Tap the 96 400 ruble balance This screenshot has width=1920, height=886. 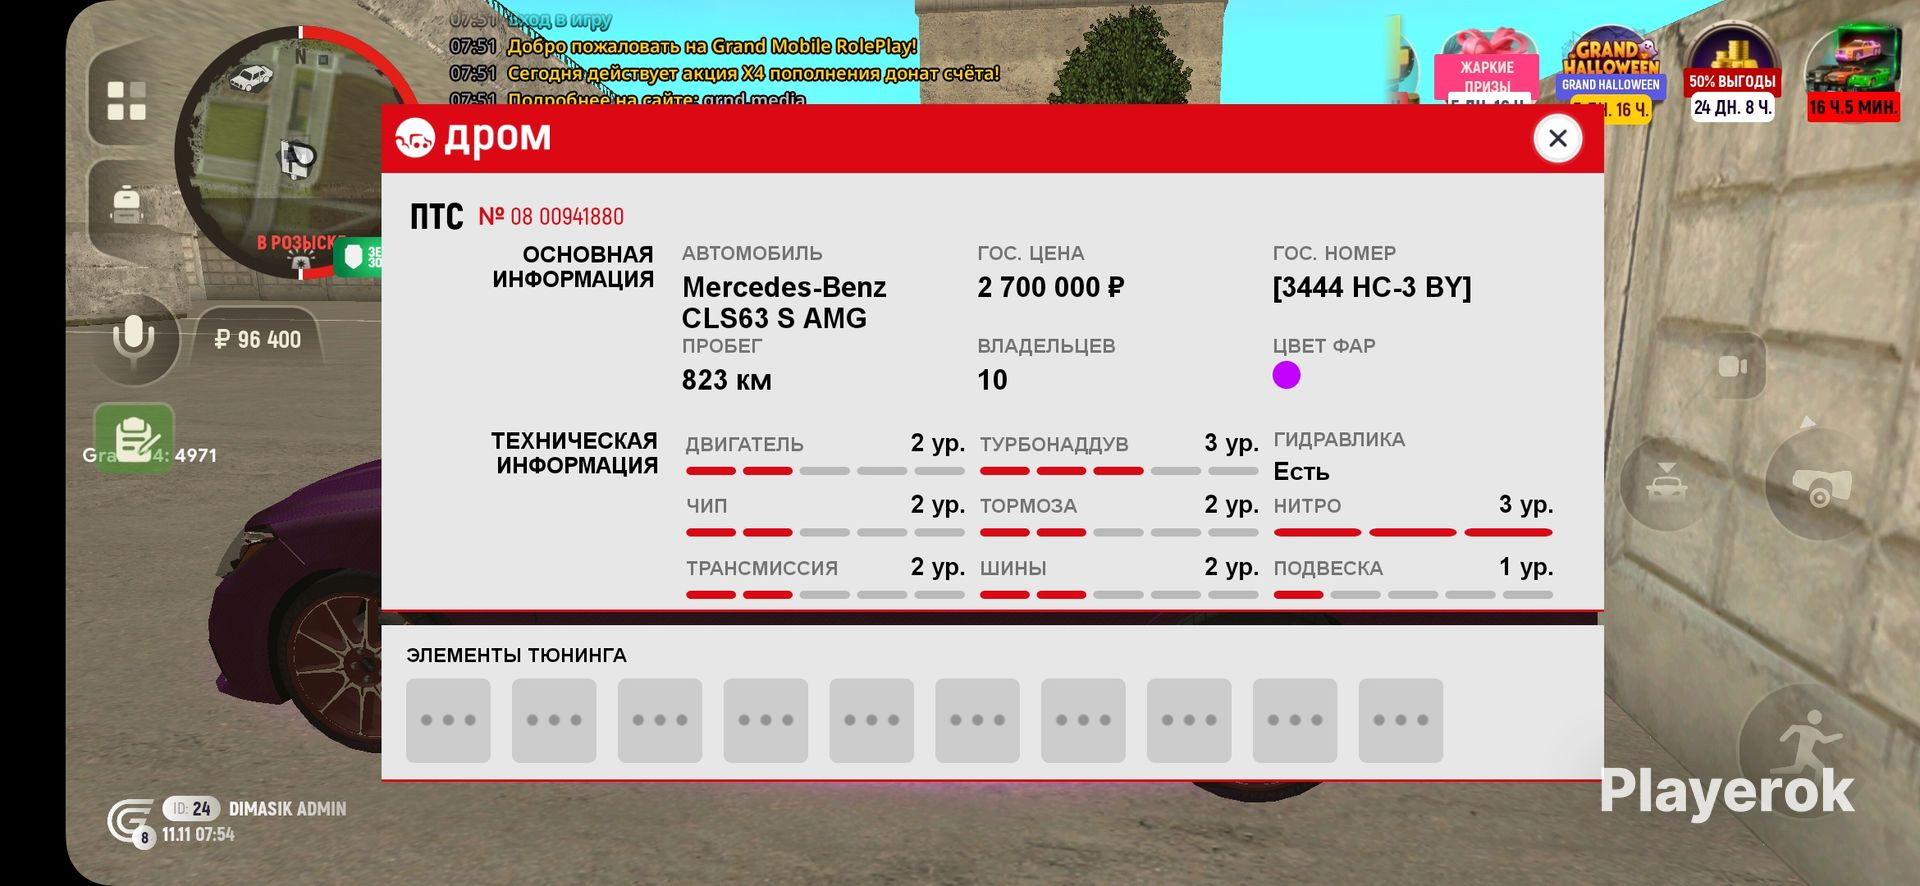[258, 340]
